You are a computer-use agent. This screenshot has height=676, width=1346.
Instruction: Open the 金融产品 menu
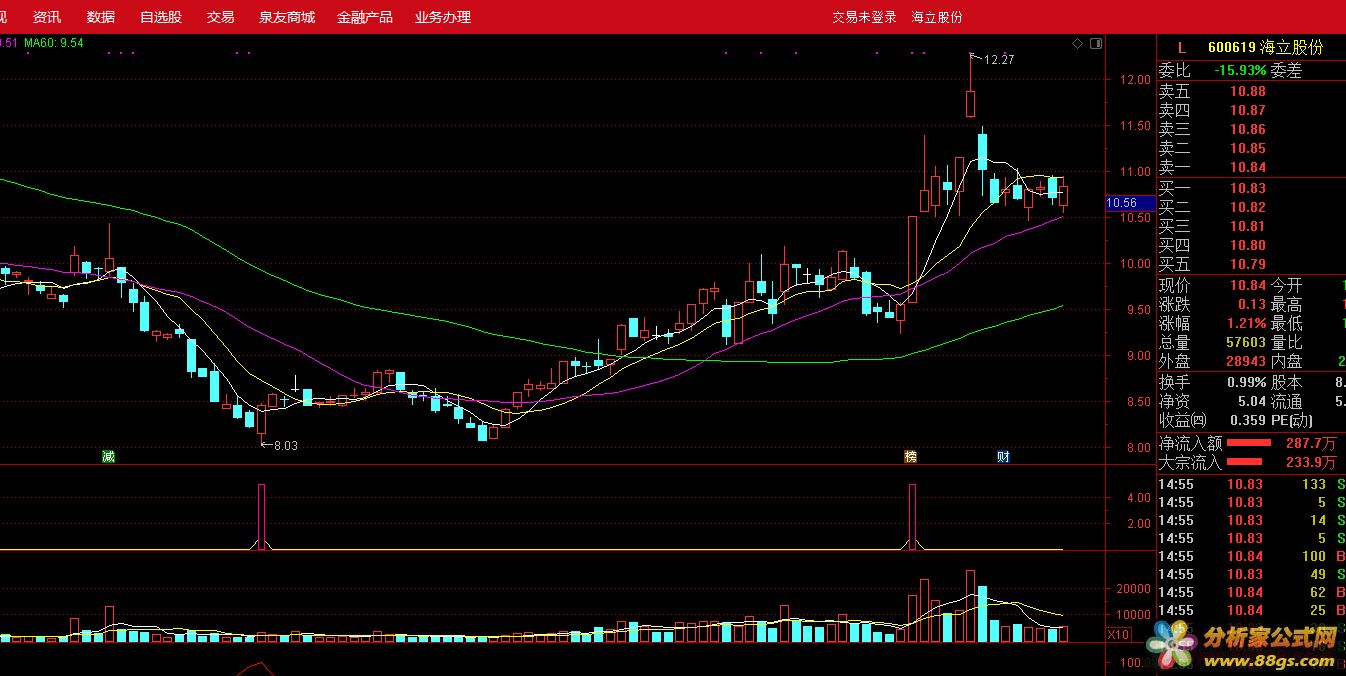tap(365, 17)
